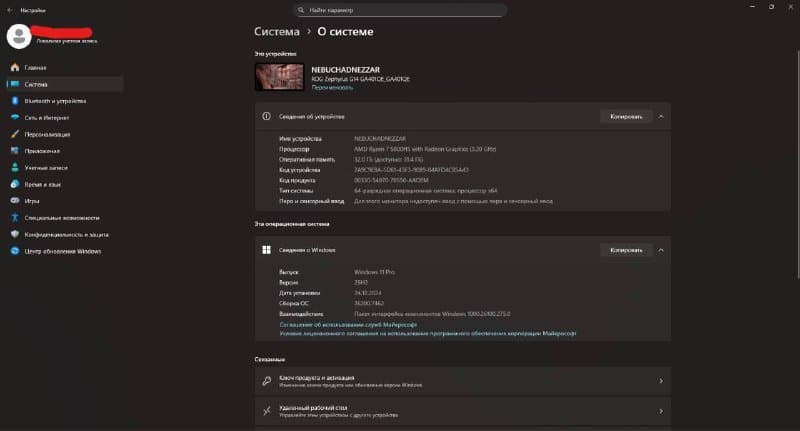Select the Код устройства row value

point(411,170)
